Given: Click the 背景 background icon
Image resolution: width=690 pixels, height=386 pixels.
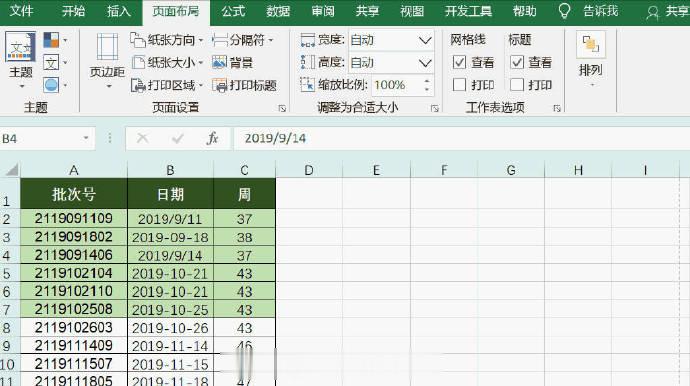Looking at the screenshot, I should pyautogui.click(x=219, y=62).
